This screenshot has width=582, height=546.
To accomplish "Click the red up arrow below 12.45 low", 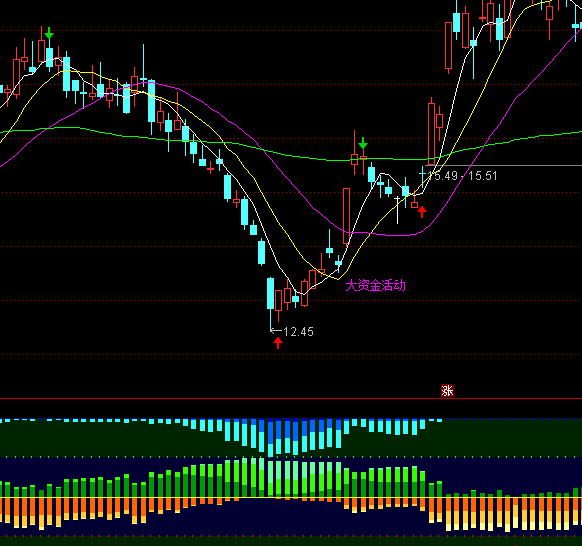I will point(278,343).
